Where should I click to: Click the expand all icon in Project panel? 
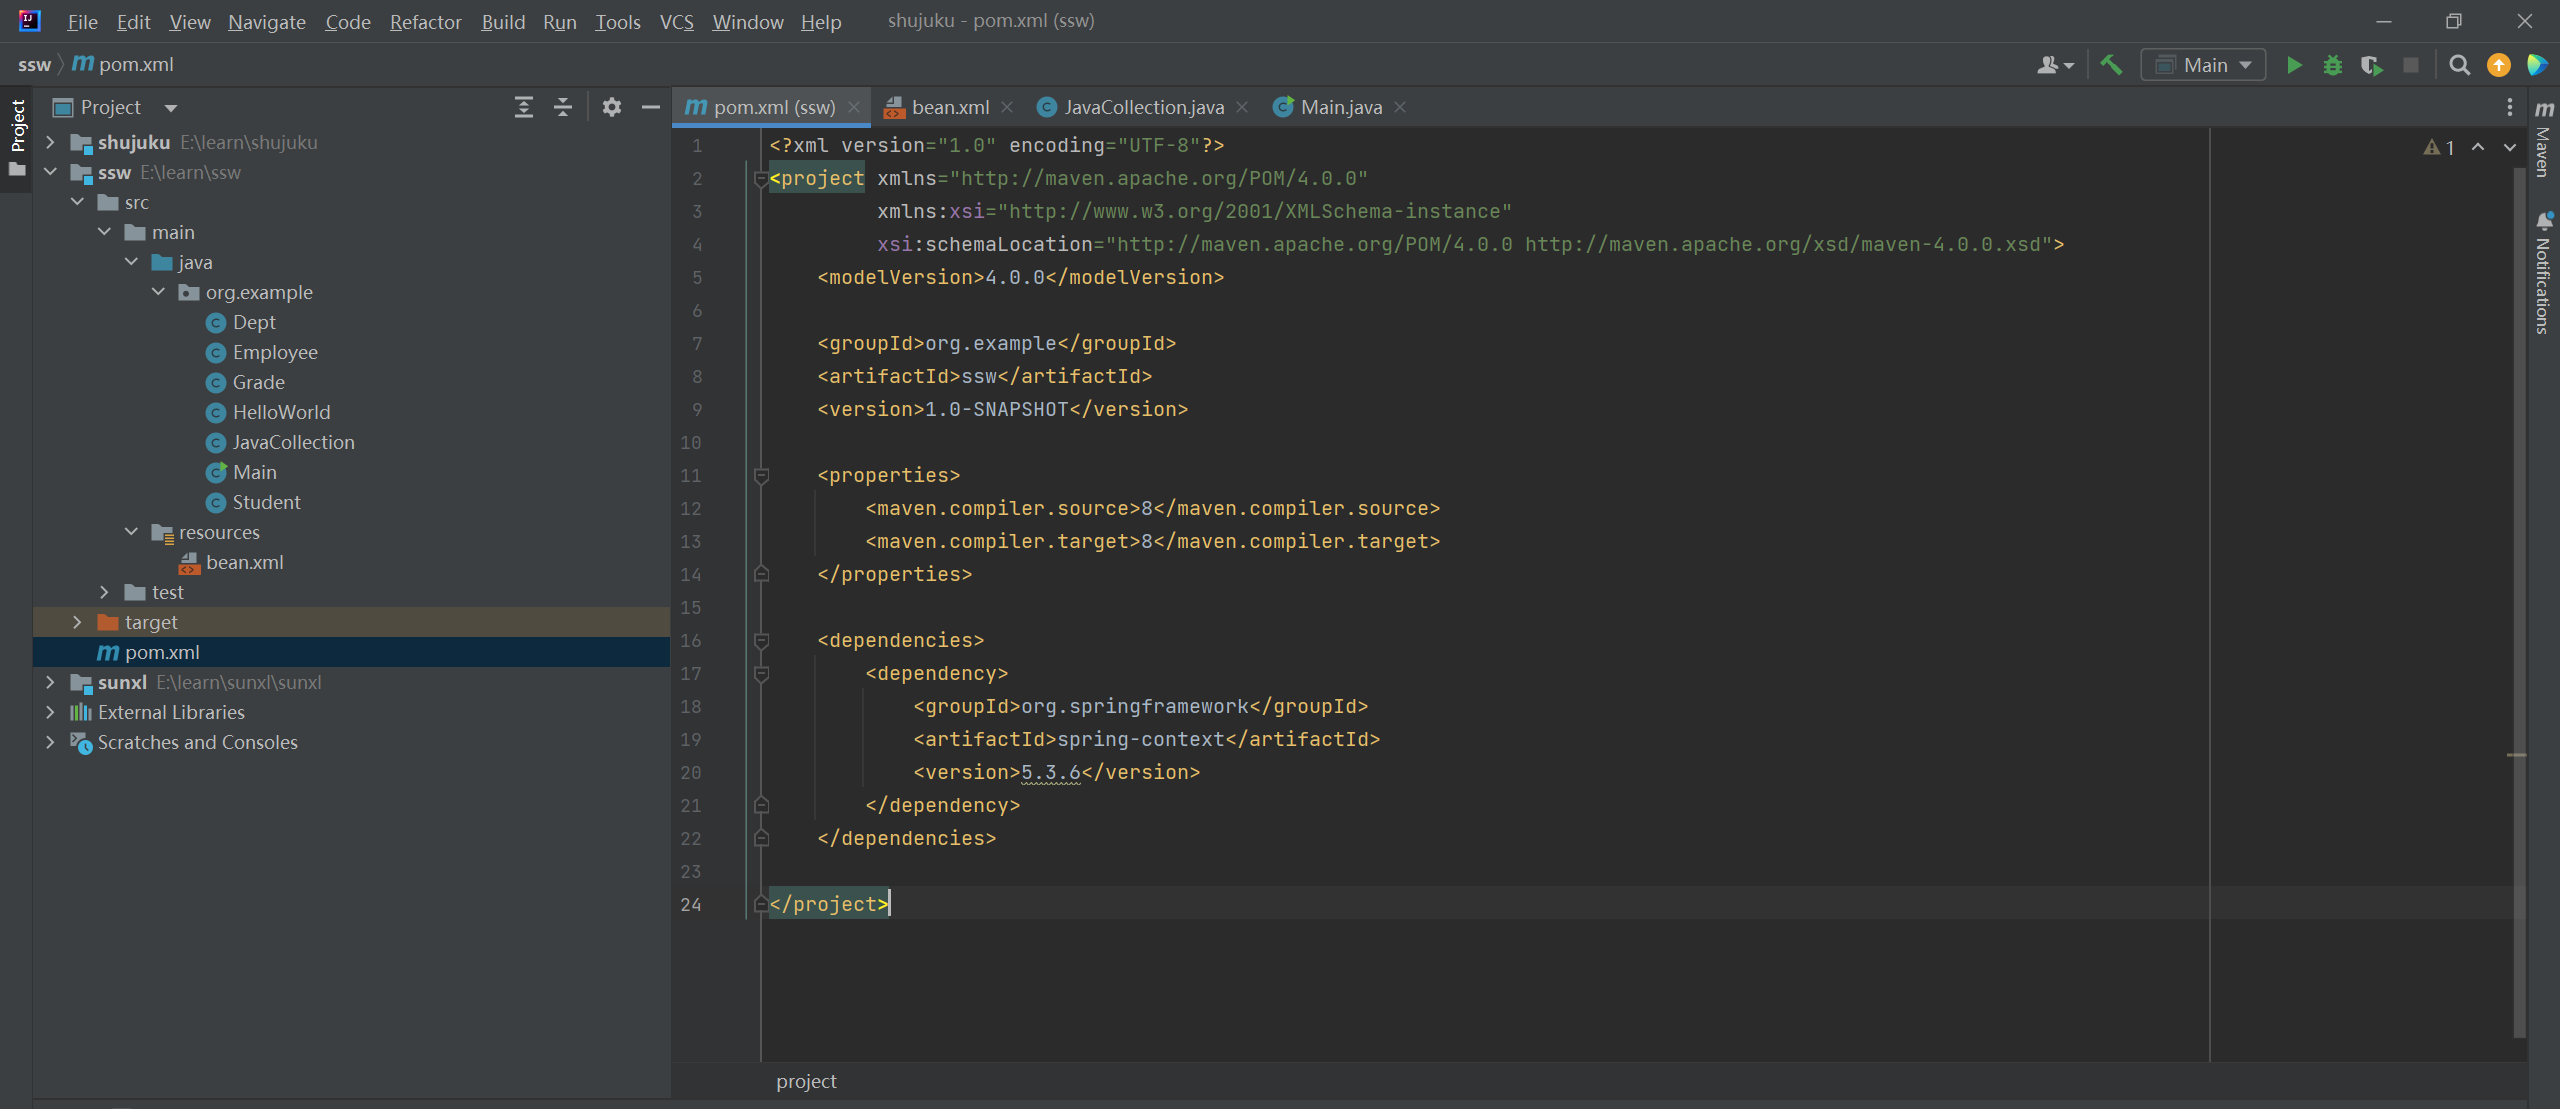tap(523, 107)
